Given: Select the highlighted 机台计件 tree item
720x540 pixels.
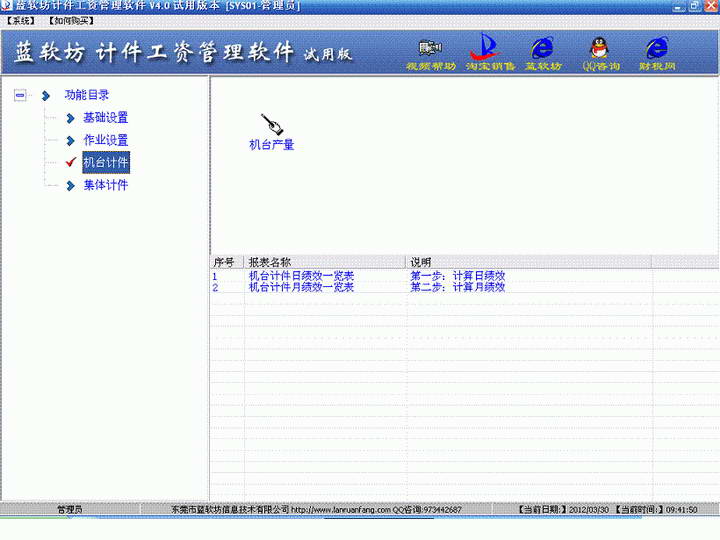Looking at the screenshot, I should coord(106,163).
